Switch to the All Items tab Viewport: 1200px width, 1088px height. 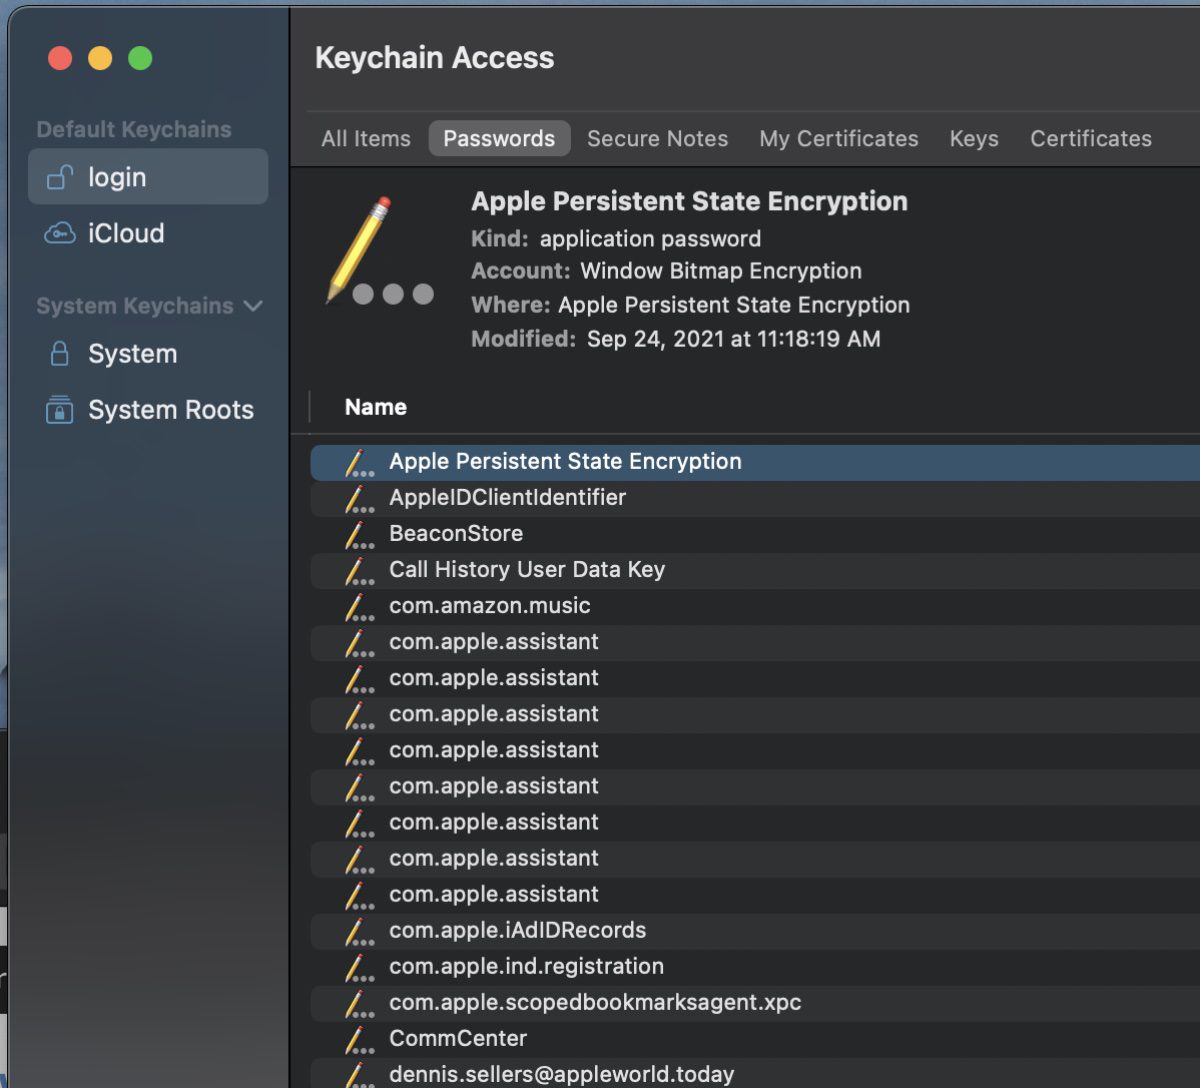click(366, 139)
